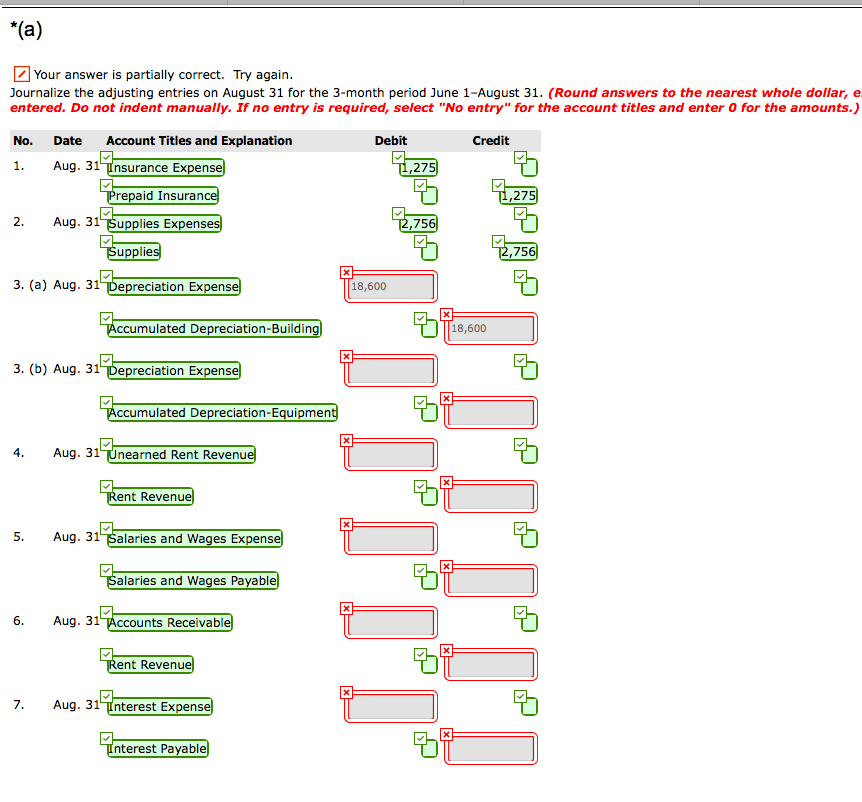This screenshot has height=802, width=862.
Task: Click the credit field for Salaries and Wages Payable
Action: click(491, 580)
